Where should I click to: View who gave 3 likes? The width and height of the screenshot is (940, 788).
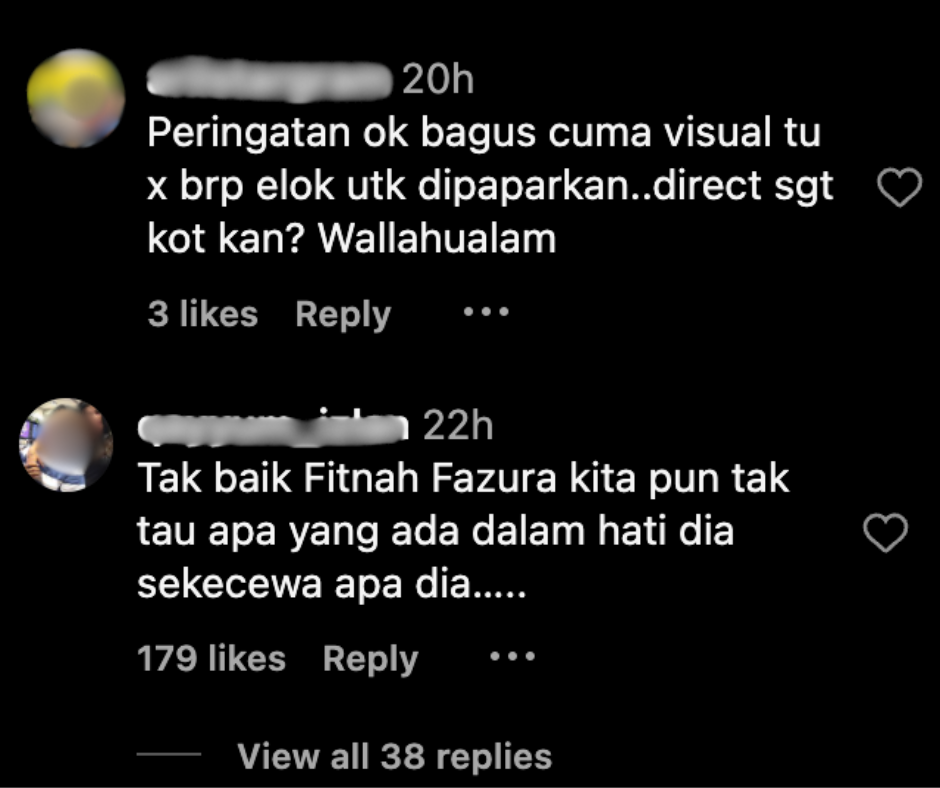tap(203, 314)
